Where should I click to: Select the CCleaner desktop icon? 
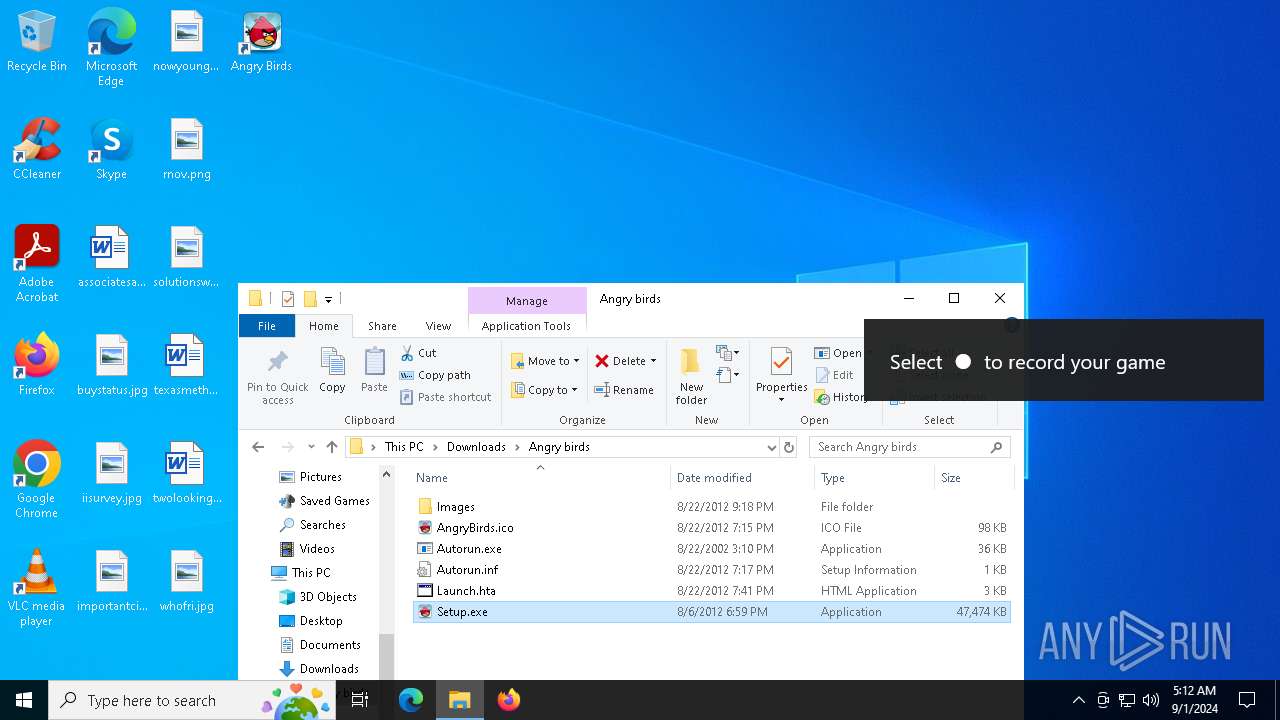tap(37, 150)
